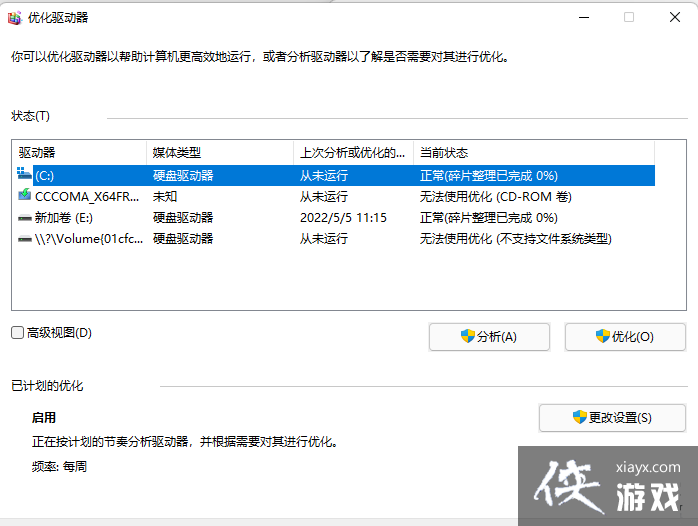
Task: Click the 正常(碎片整理已完成 0%) status in C: row
Action: [x=489, y=176]
